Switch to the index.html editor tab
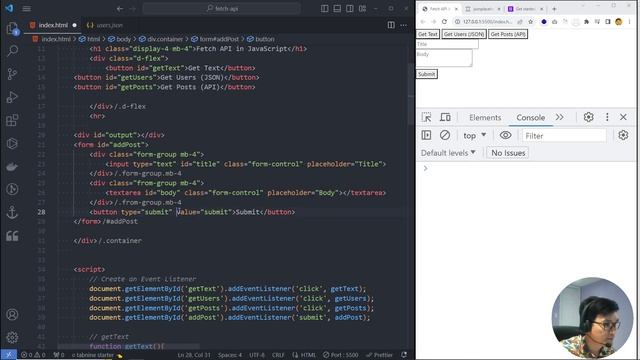The height and width of the screenshot is (360, 640). tap(53, 25)
